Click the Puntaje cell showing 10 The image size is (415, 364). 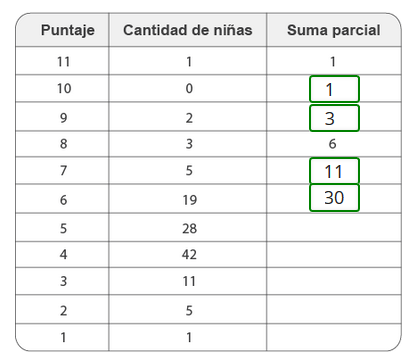pos(62,88)
